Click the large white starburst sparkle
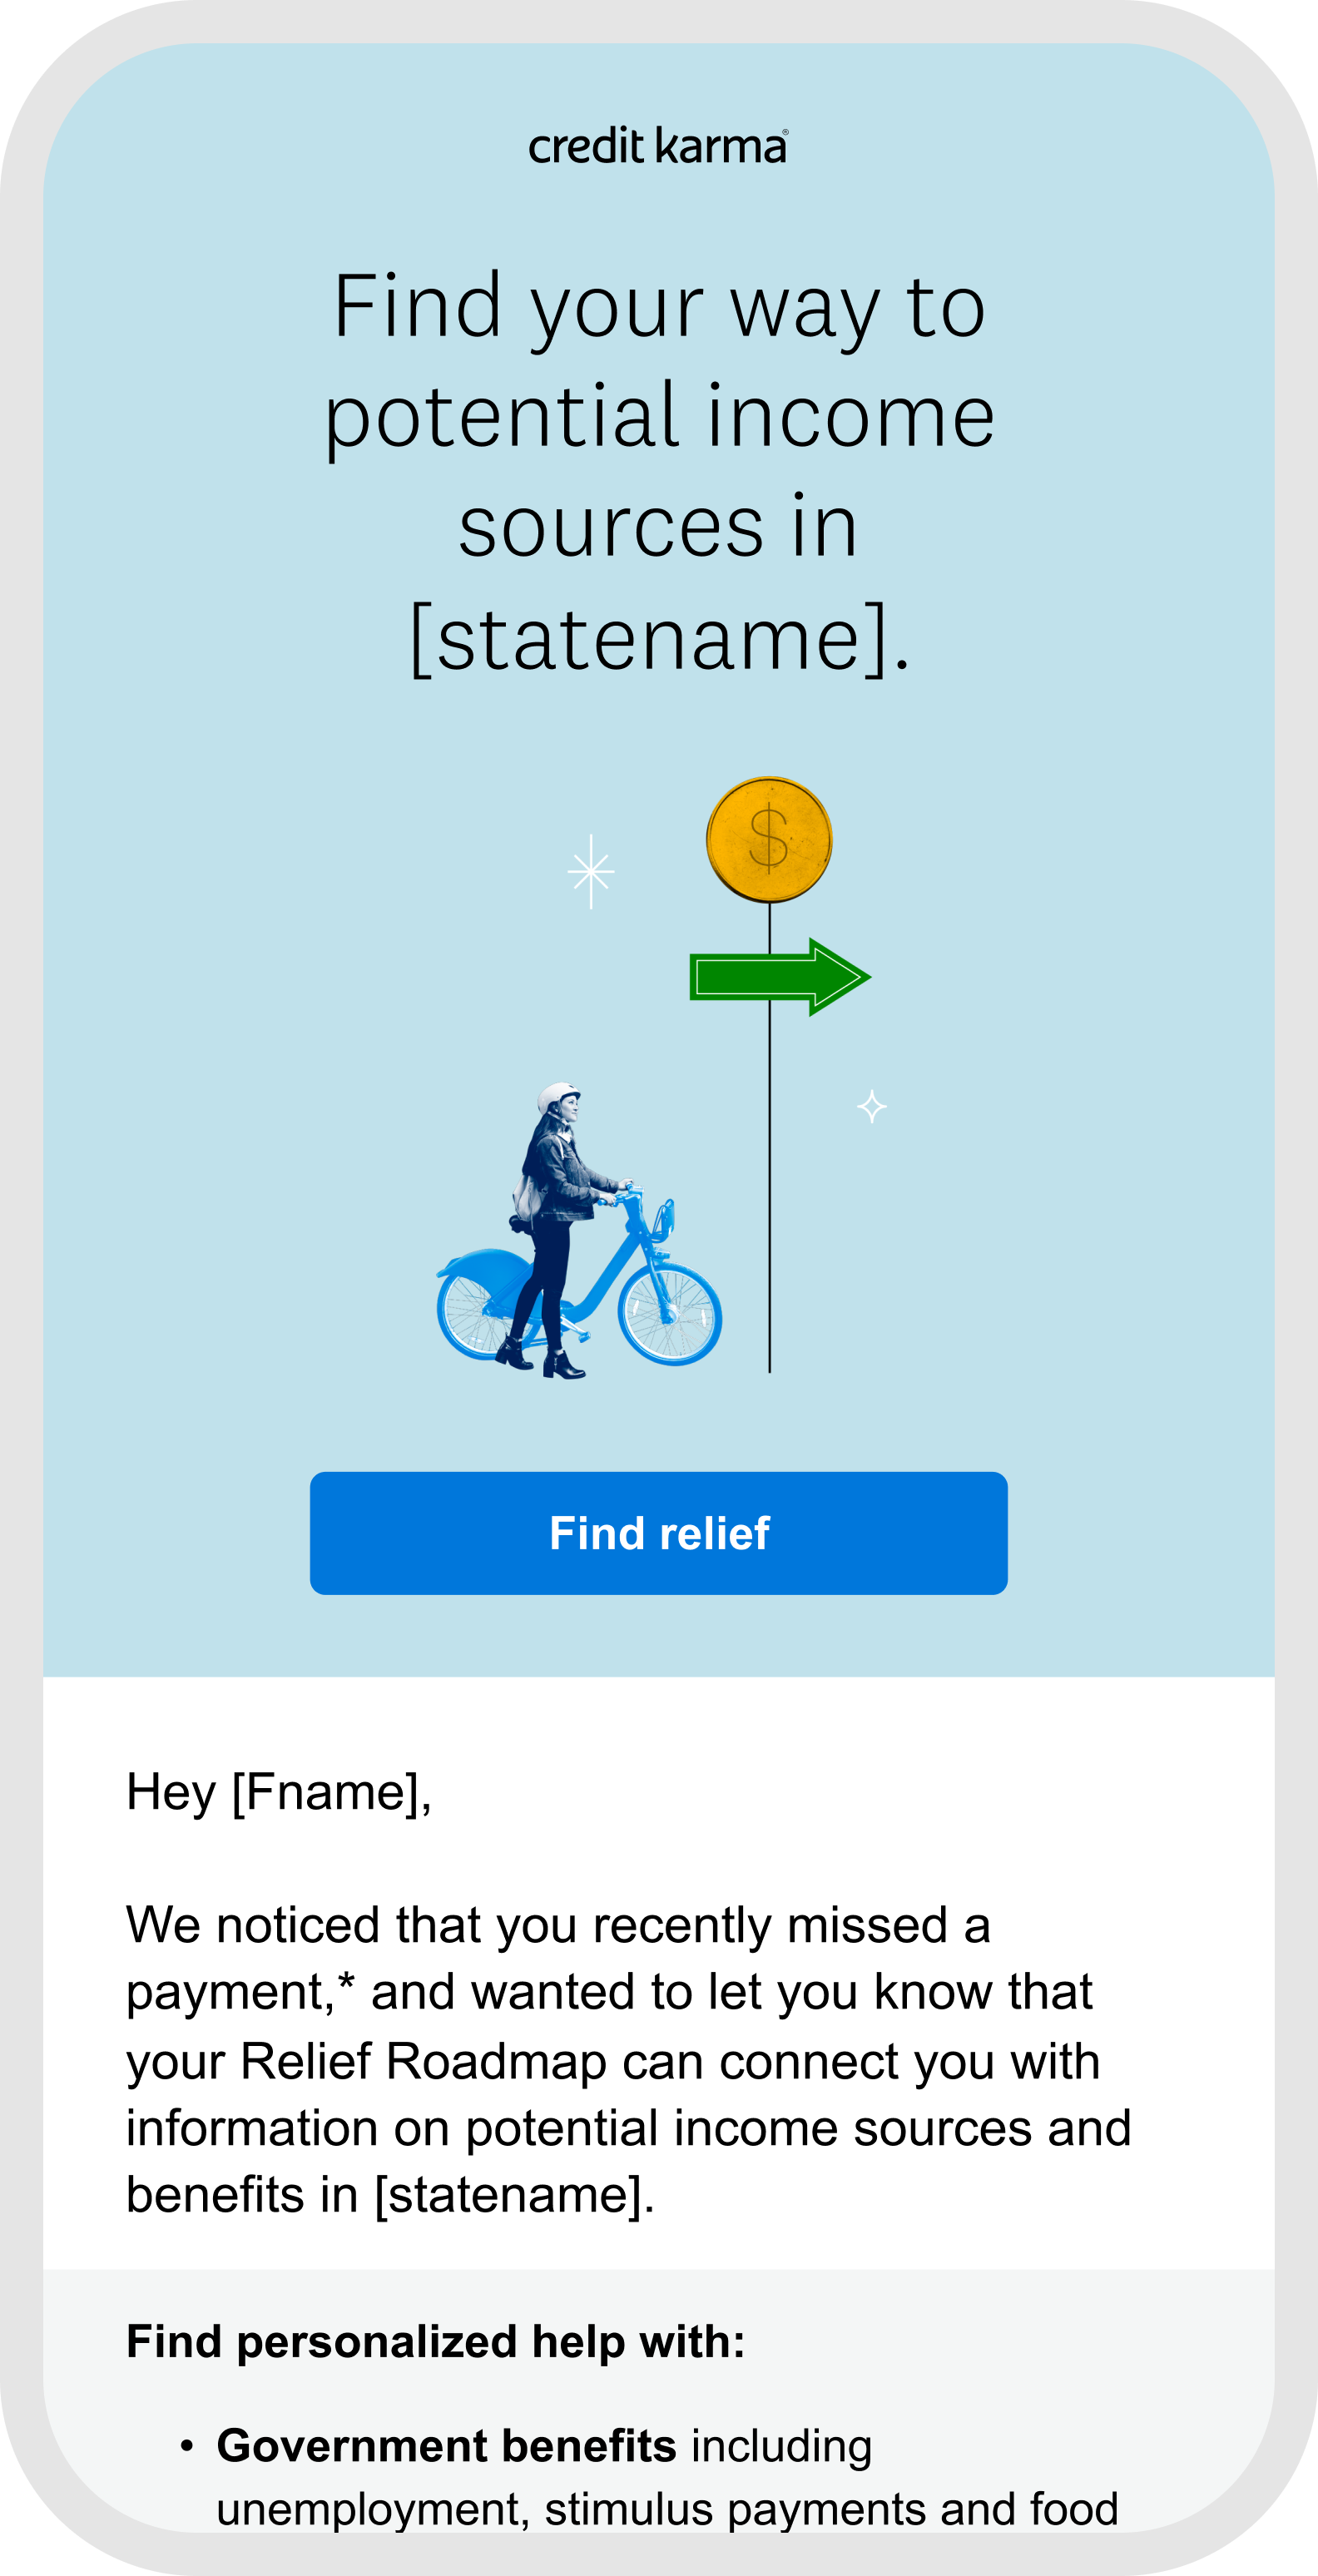The height and width of the screenshot is (2576, 1318). pyautogui.click(x=591, y=872)
